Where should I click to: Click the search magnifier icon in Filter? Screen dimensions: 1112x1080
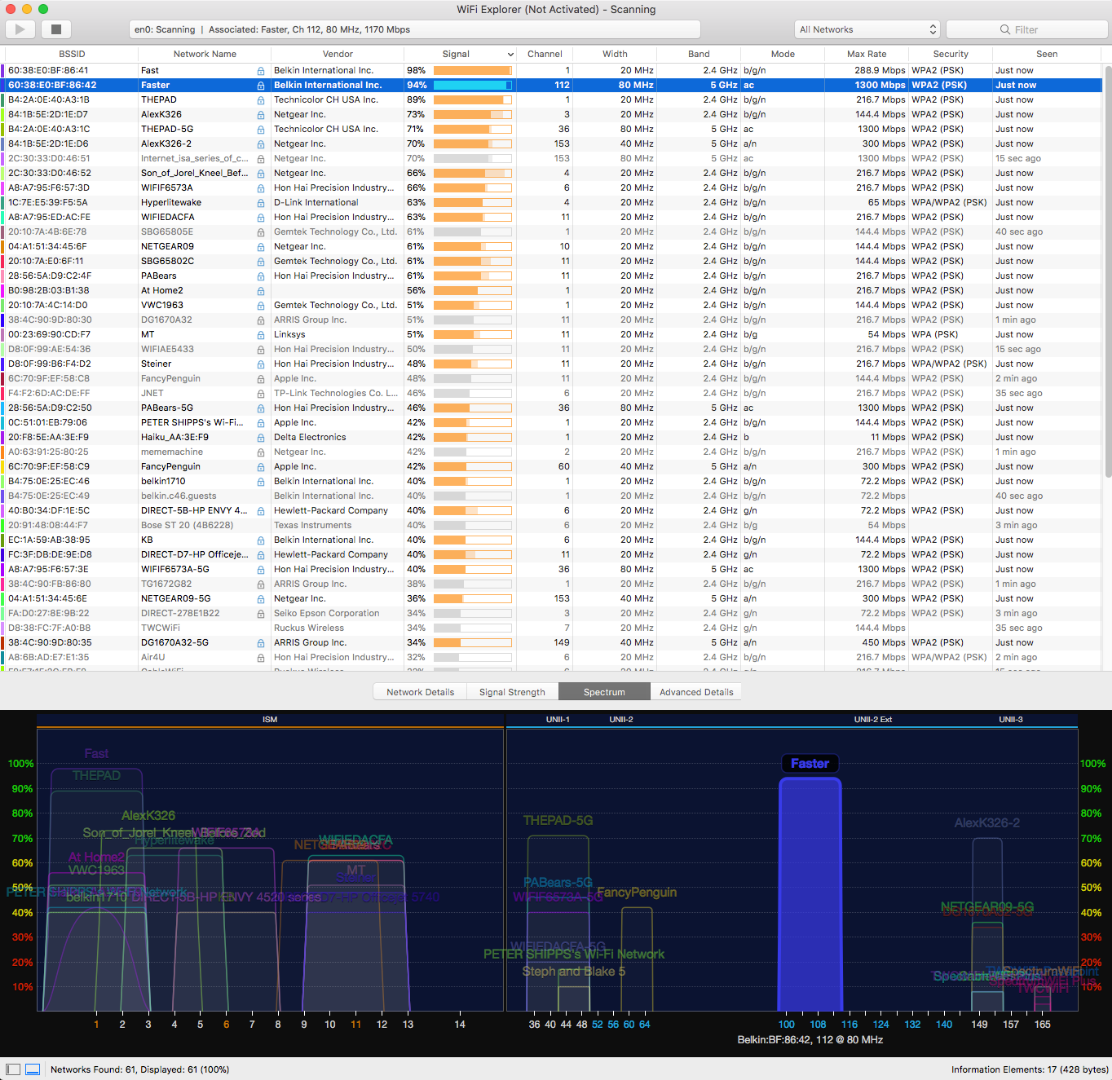tap(1005, 30)
